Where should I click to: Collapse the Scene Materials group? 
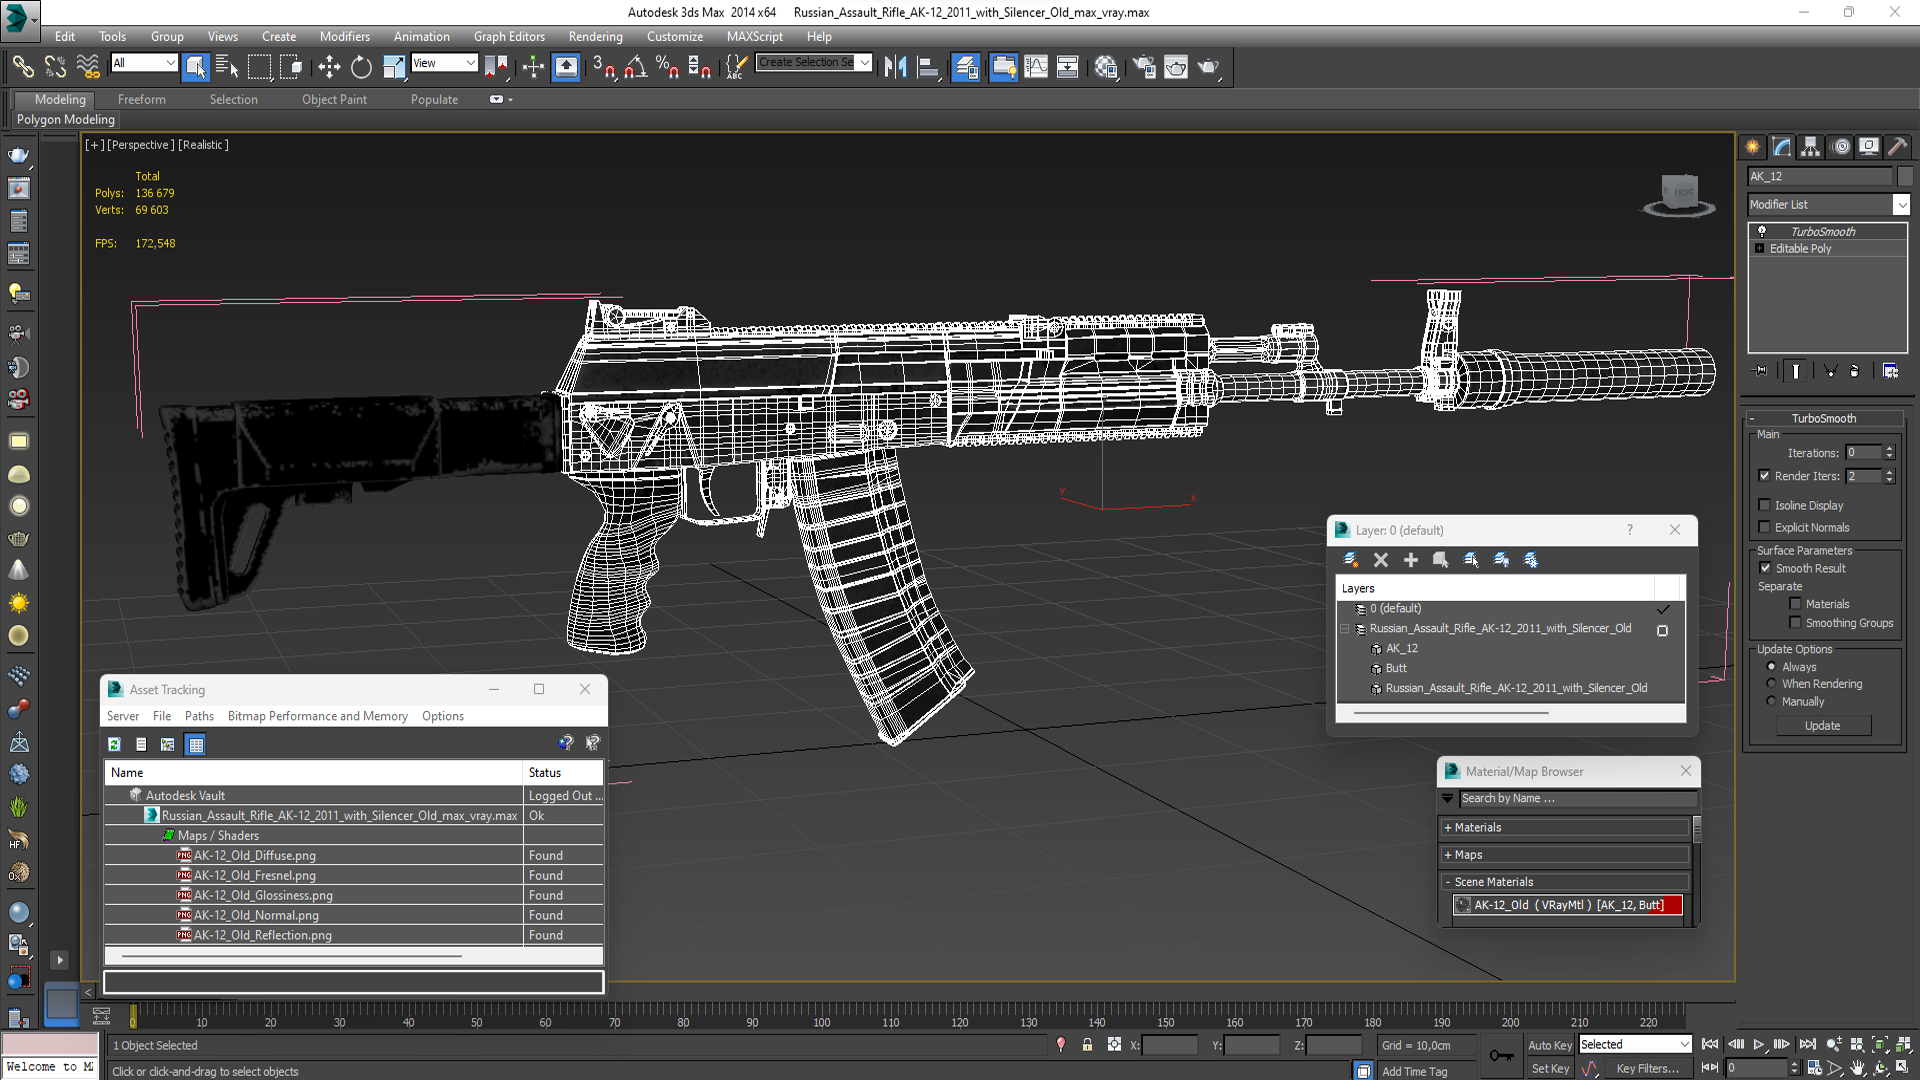[x=1566, y=882]
